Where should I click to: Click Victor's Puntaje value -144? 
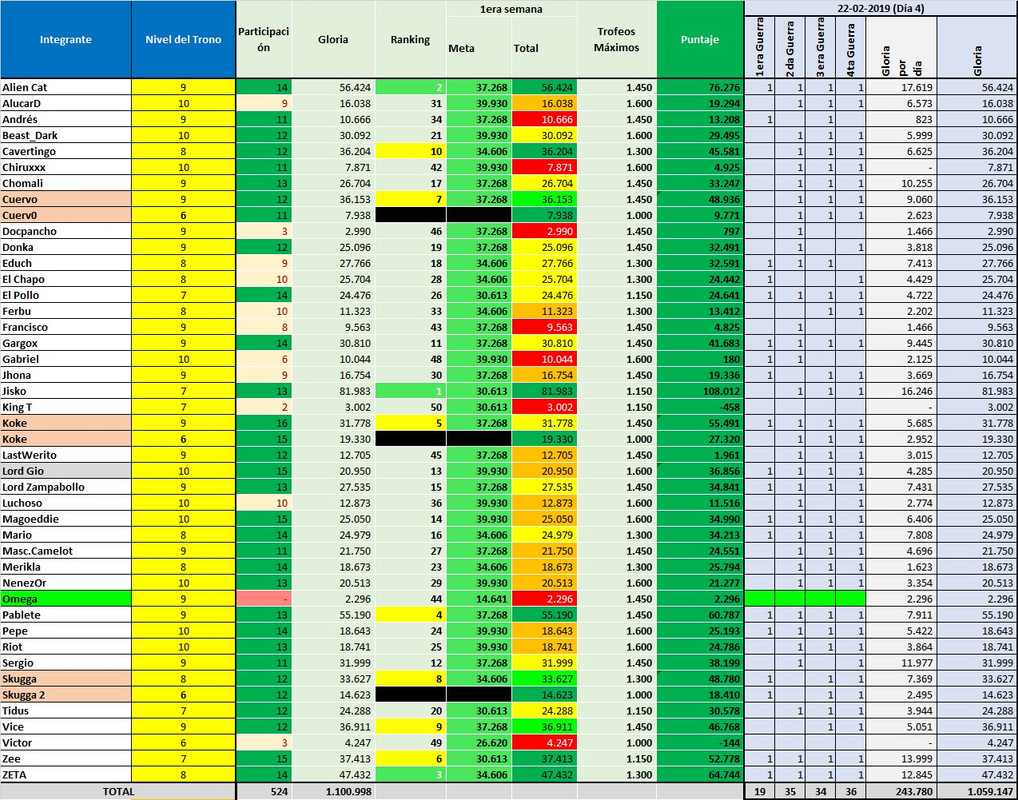coord(700,743)
